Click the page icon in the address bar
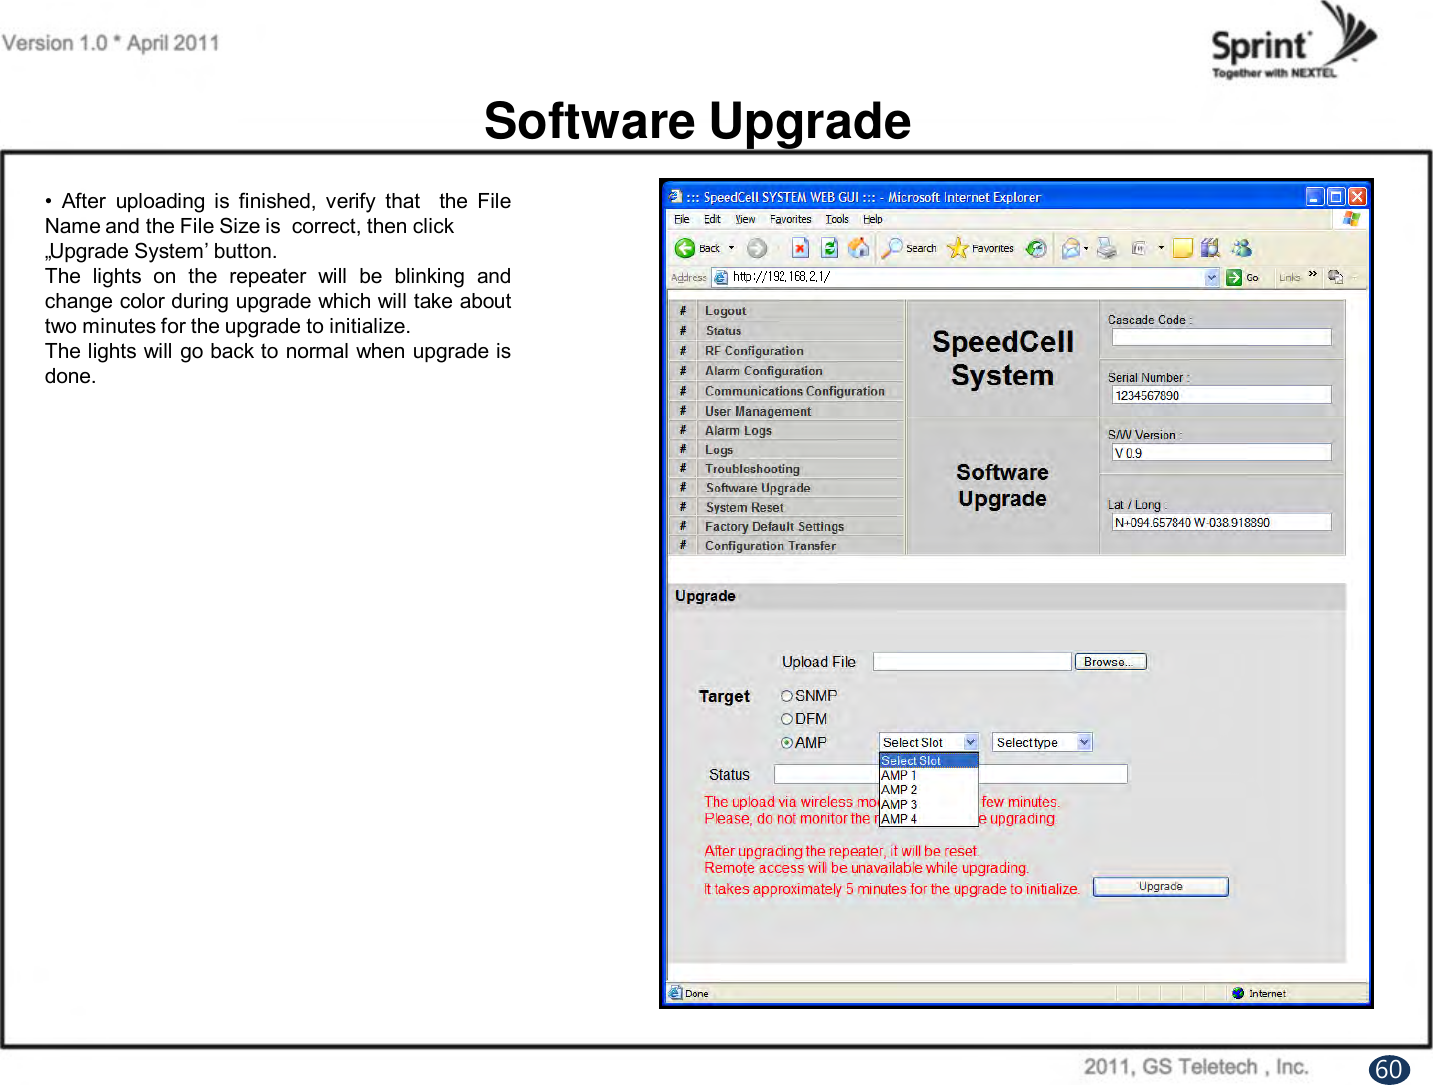Viewport: 1433px width, 1085px height. 720,277
